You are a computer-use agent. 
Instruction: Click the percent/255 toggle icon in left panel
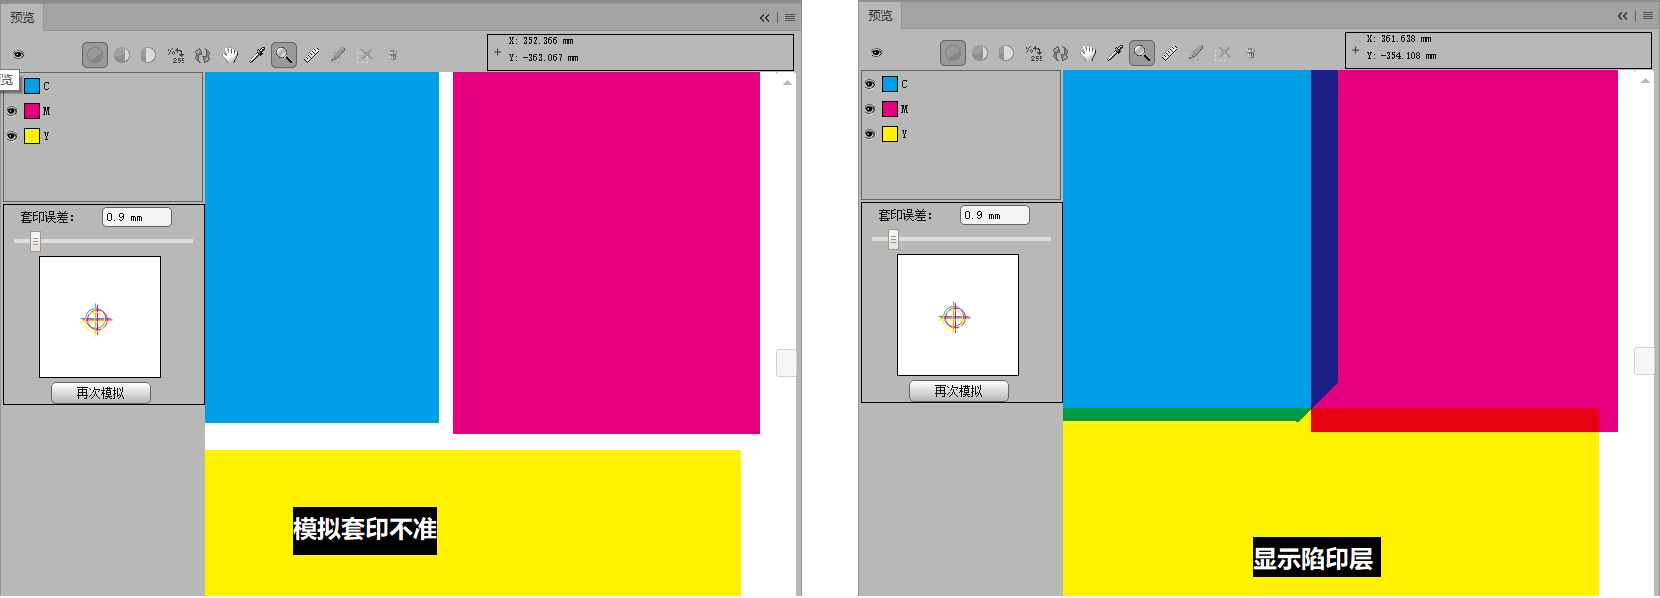tap(176, 55)
